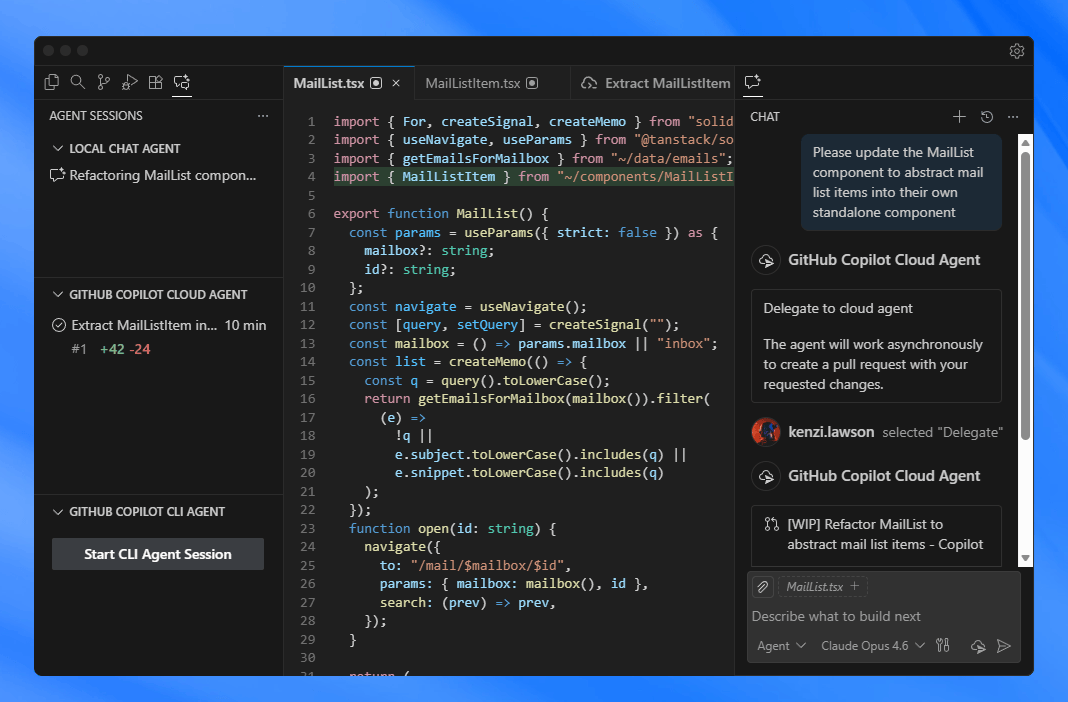The image size is (1068, 702).
Task: Open the Search icon in the activity bar
Action: click(78, 82)
